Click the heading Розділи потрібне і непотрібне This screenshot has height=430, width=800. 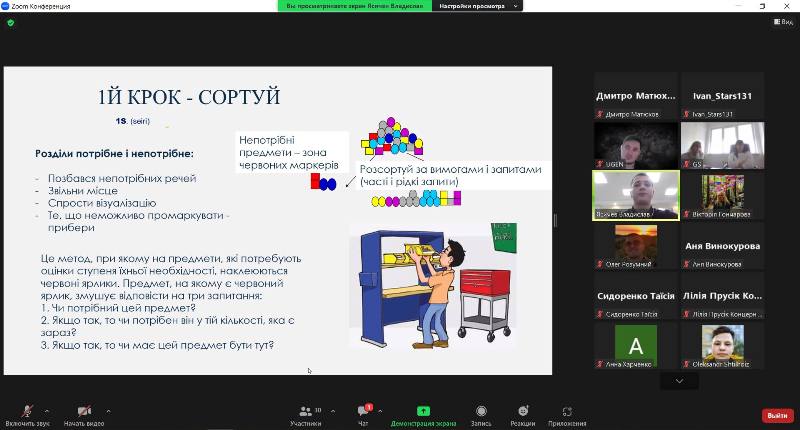[114, 154]
